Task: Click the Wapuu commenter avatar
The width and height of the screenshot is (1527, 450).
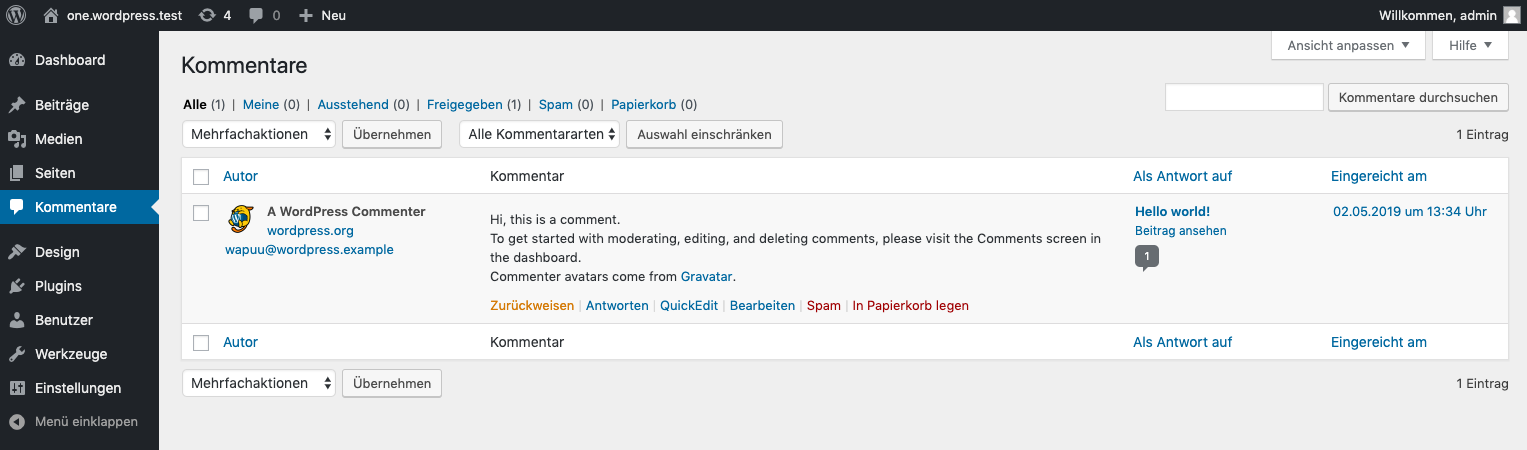Action: coord(241,219)
